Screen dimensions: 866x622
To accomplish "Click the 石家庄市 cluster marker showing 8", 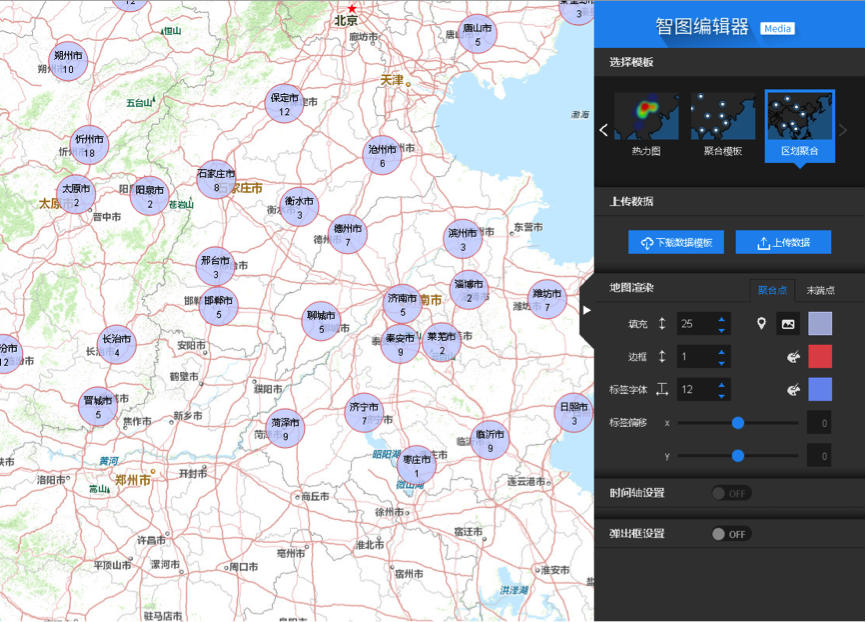I will click(x=216, y=180).
